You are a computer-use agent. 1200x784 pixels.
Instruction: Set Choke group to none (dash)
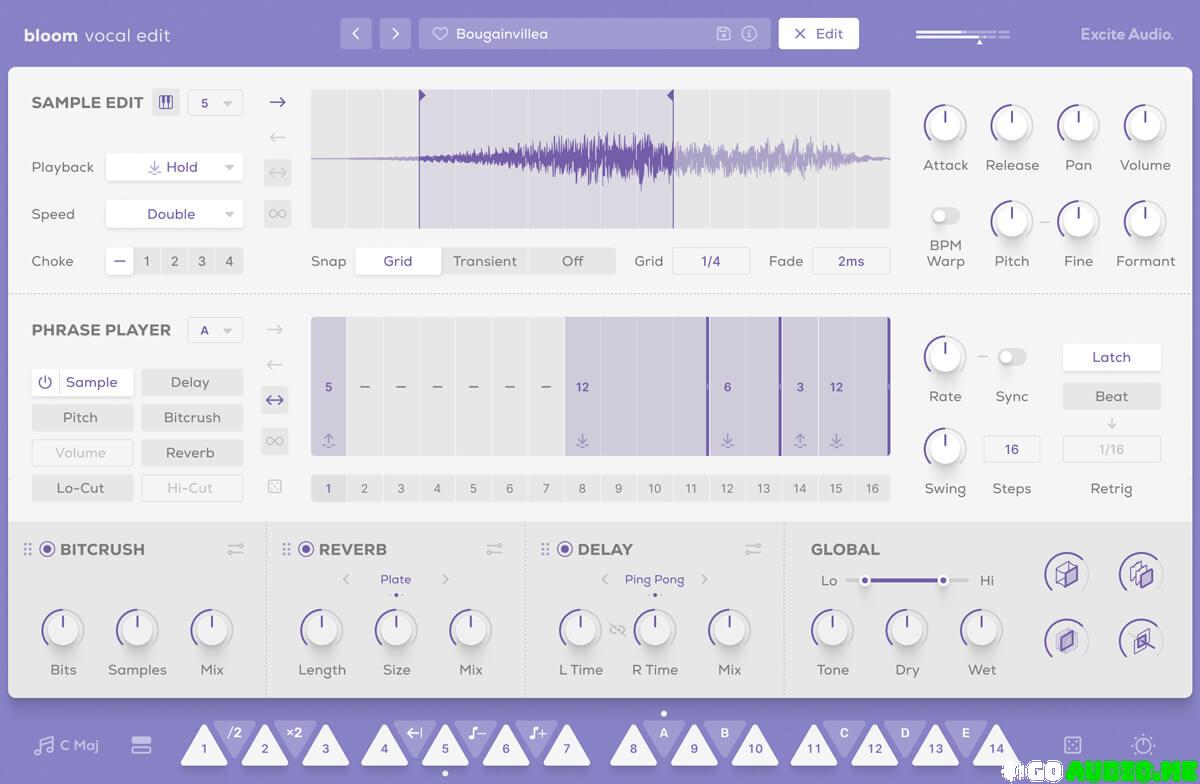tap(120, 261)
